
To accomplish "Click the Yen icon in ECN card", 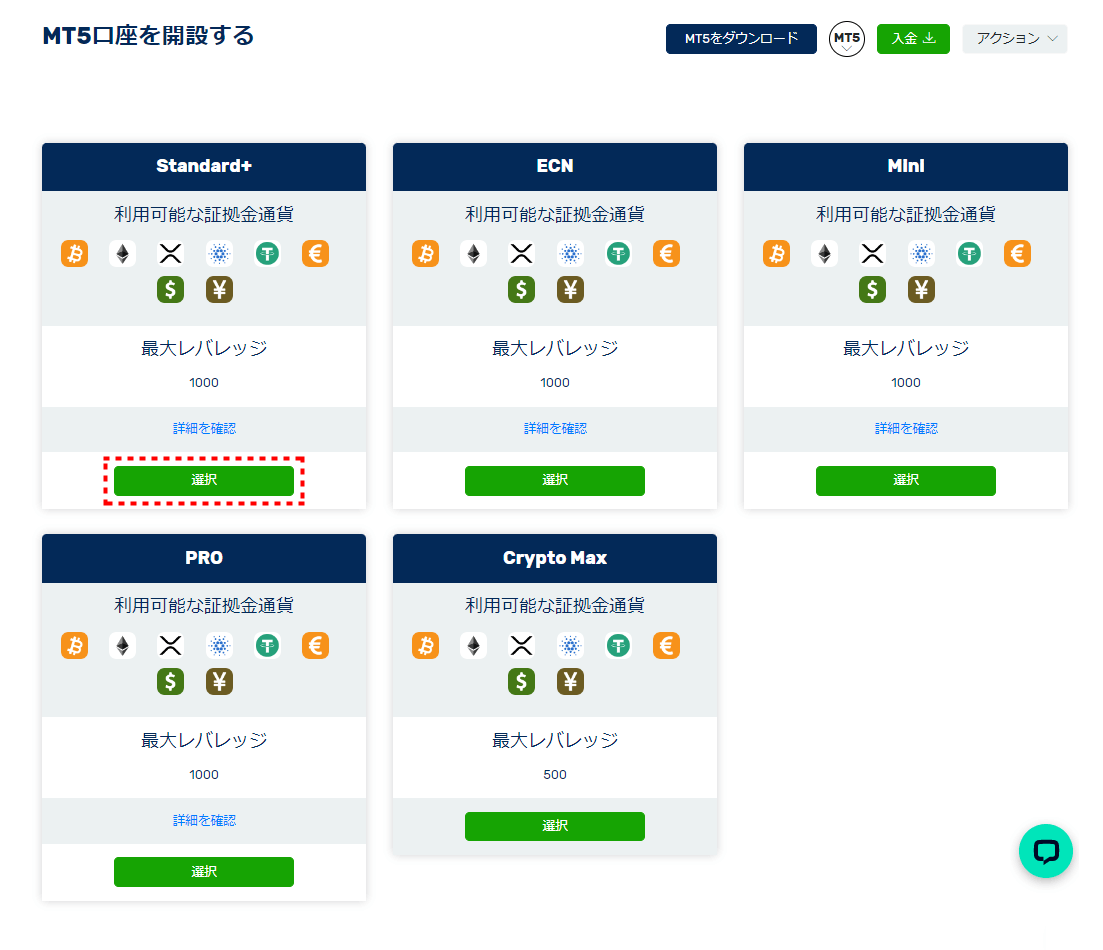I will click(570, 289).
